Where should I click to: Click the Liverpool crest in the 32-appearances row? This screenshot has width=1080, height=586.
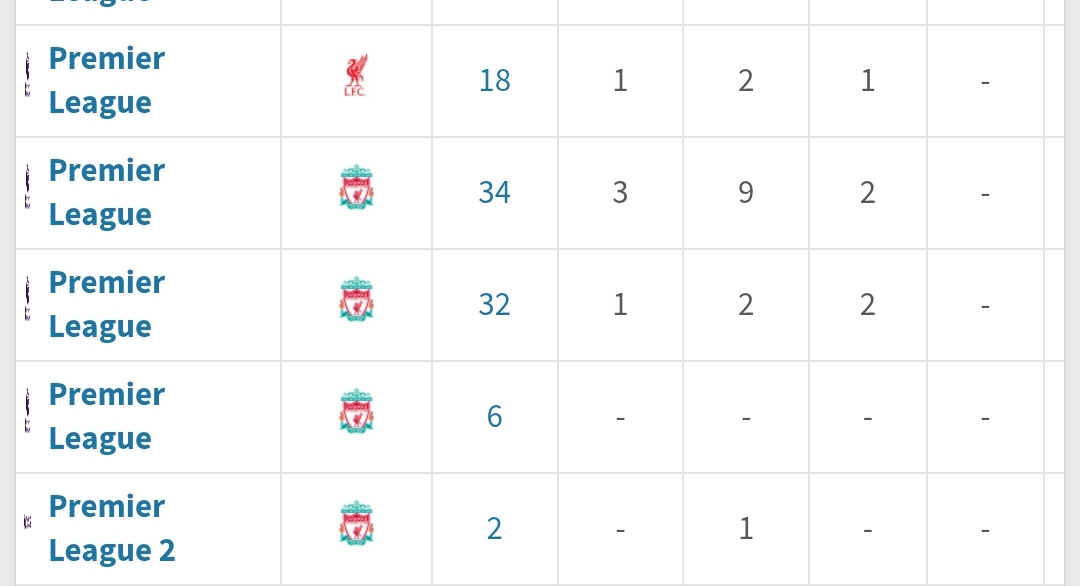356,302
